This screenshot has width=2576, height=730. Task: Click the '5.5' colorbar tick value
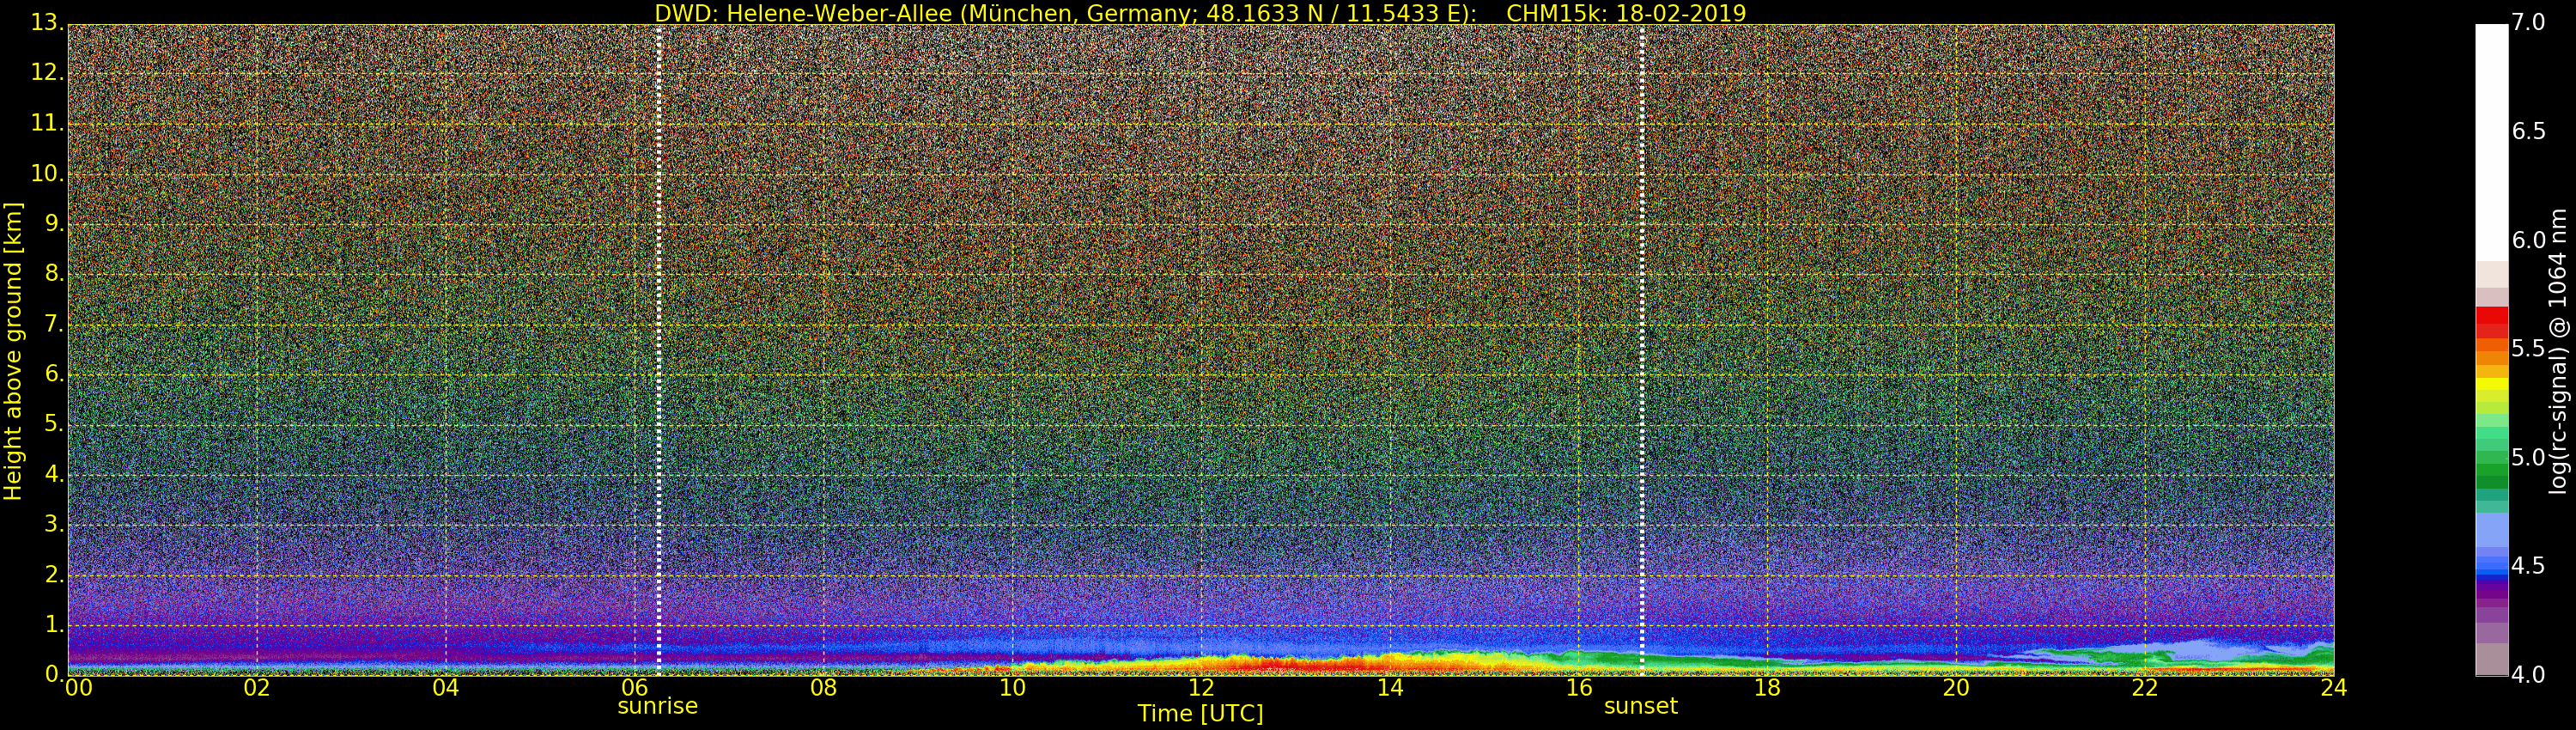coord(2528,348)
